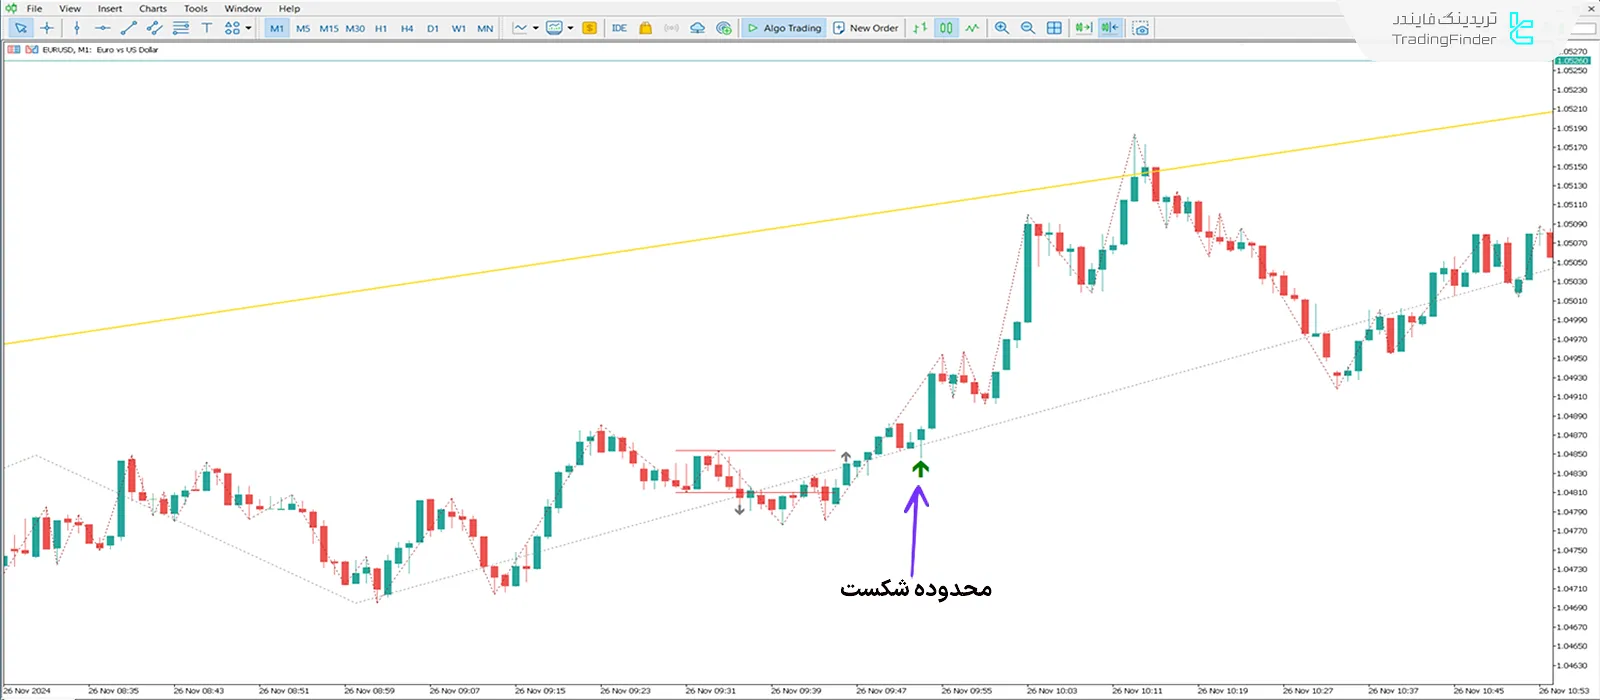Take a chart screenshot with camera icon
This screenshot has width=1600, height=700.
coord(1141,28)
